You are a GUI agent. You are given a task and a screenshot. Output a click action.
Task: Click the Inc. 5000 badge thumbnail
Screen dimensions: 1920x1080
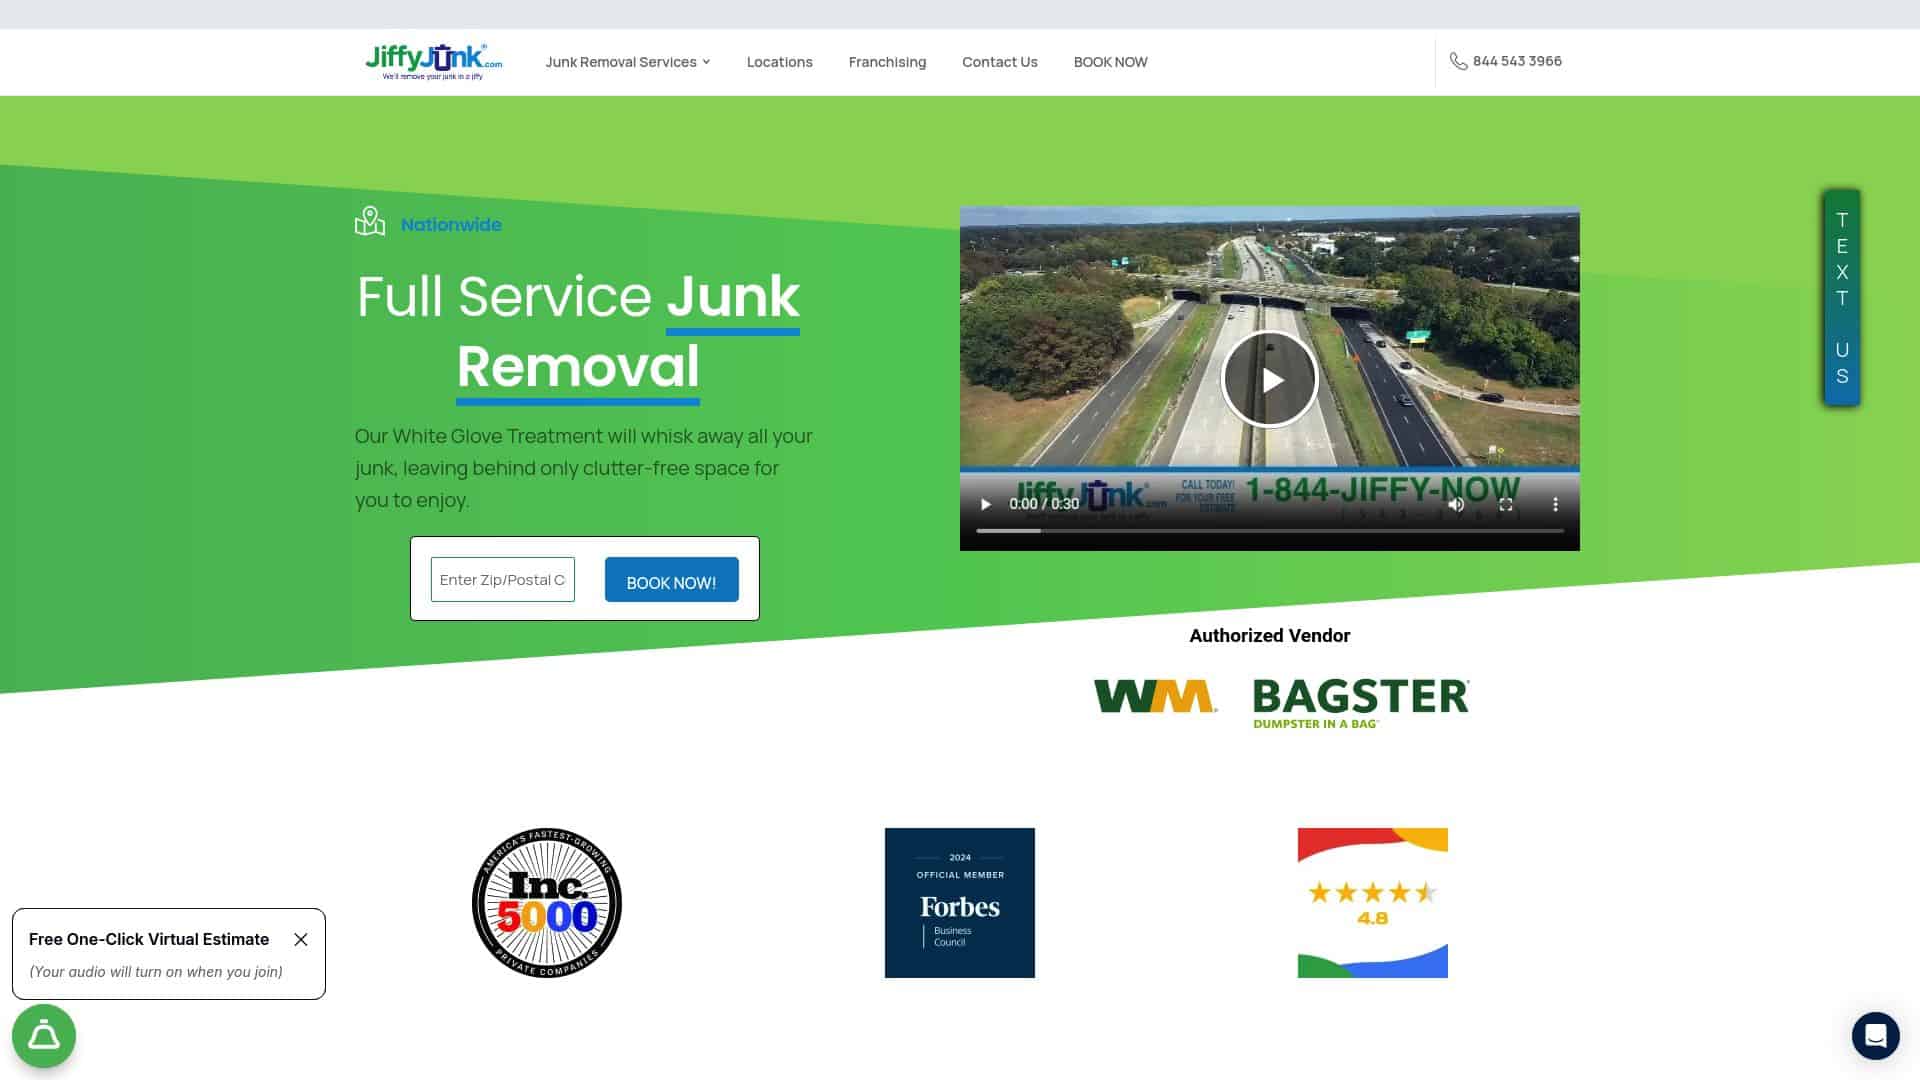546,902
